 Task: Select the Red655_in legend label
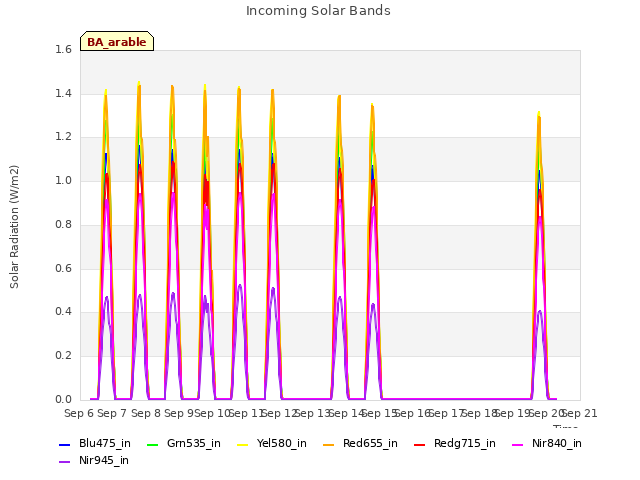point(370,444)
